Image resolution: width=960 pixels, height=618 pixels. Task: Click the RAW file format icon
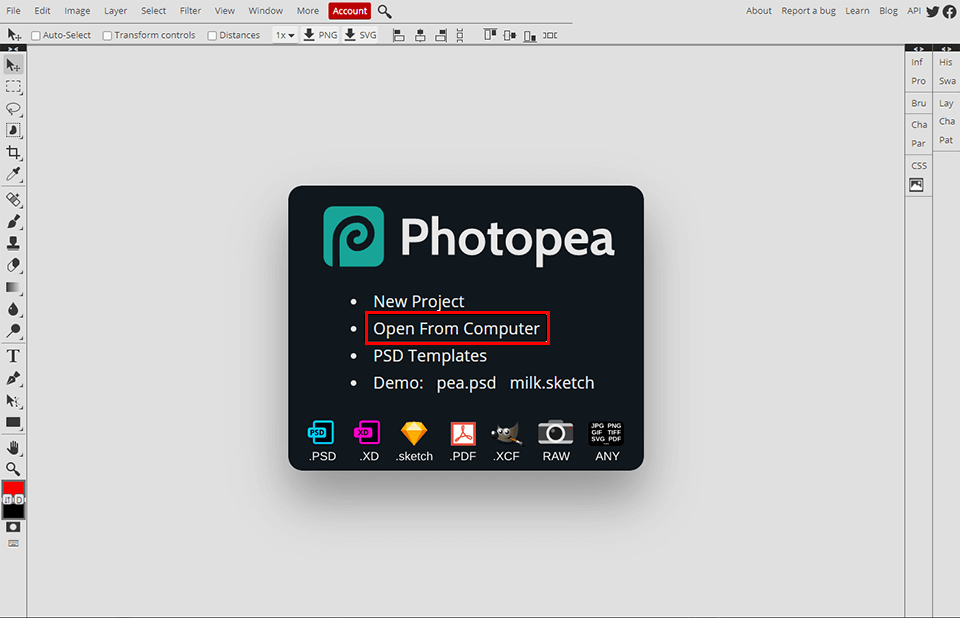pyautogui.click(x=556, y=434)
